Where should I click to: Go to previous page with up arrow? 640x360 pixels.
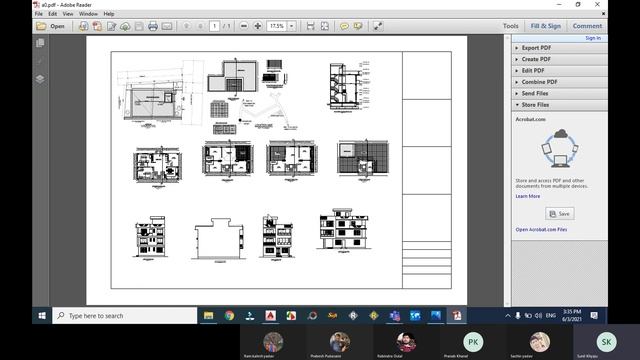[x=186, y=26]
